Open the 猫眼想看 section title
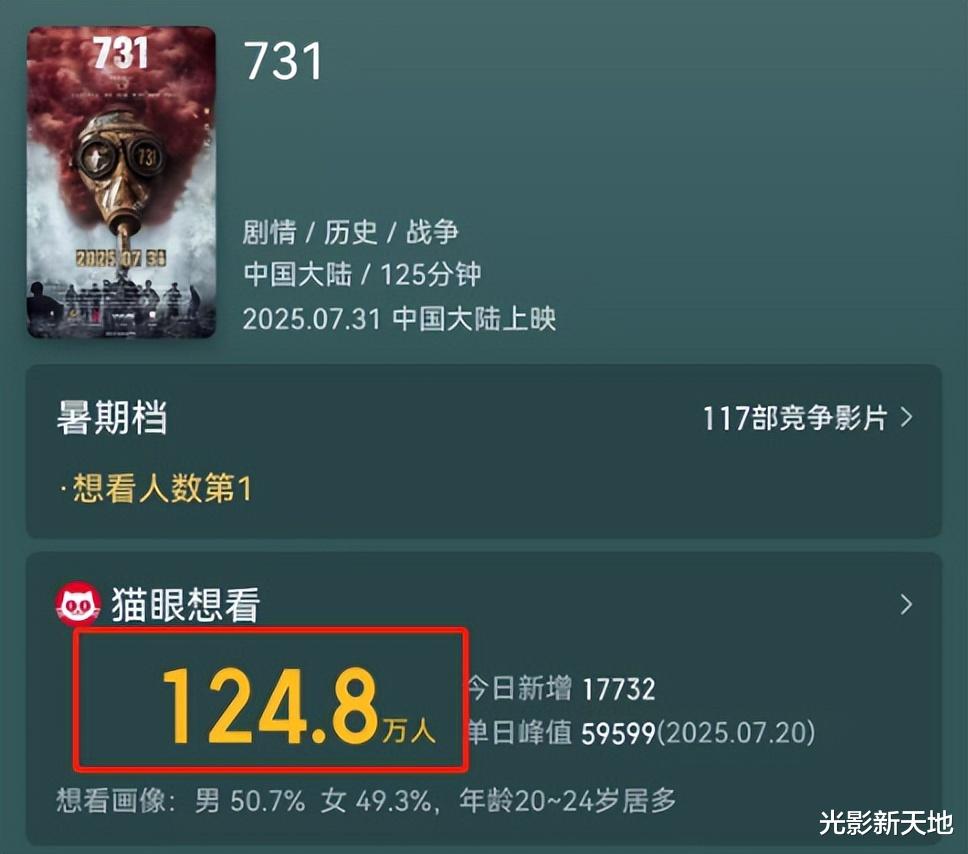The height and width of the screenshot is (854, 968). tap(185, 604)
